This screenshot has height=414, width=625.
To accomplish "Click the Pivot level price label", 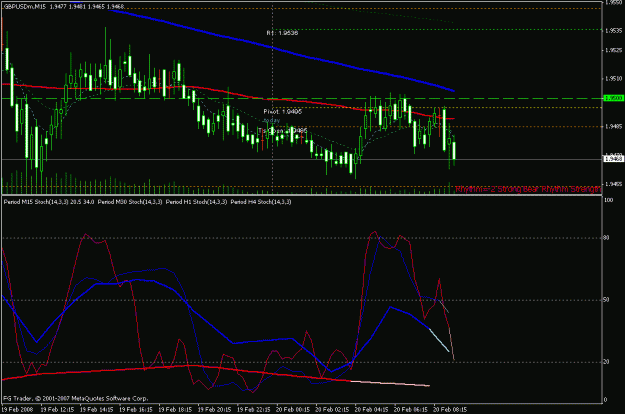I will (283, 112).
